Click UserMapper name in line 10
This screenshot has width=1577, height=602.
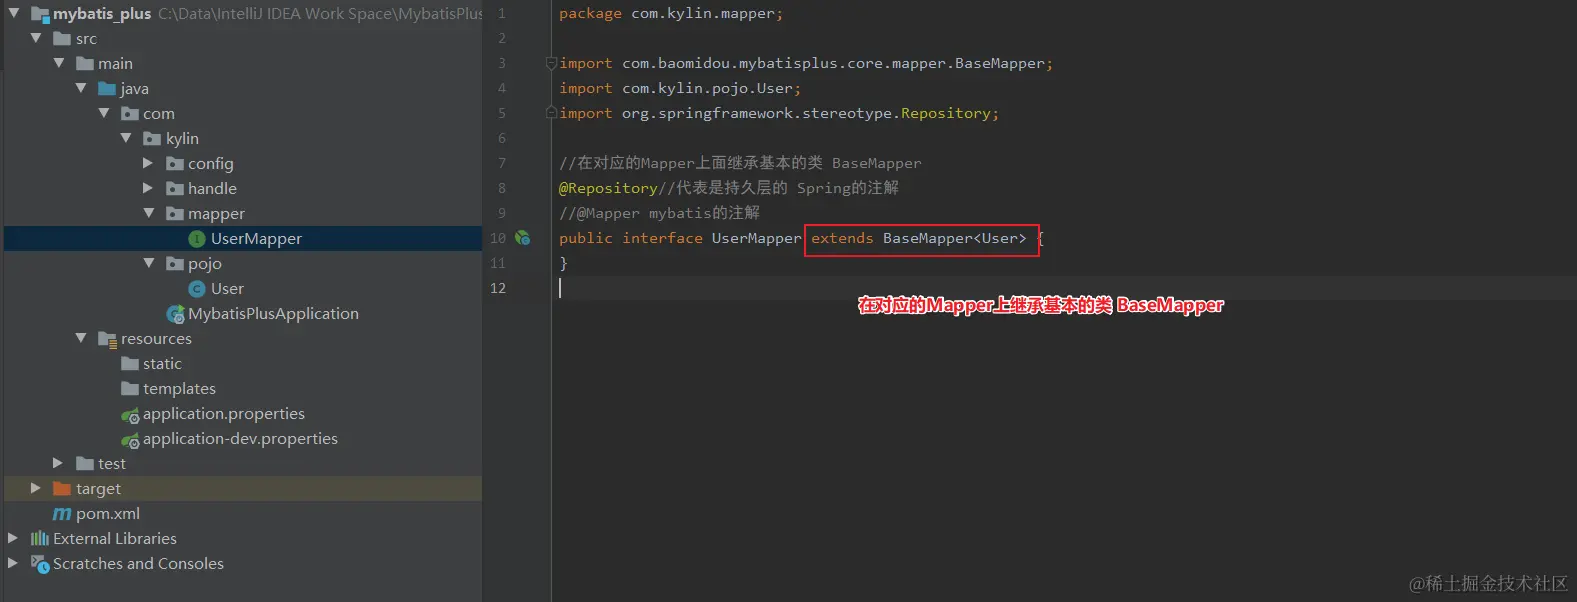tap(756, 238)
